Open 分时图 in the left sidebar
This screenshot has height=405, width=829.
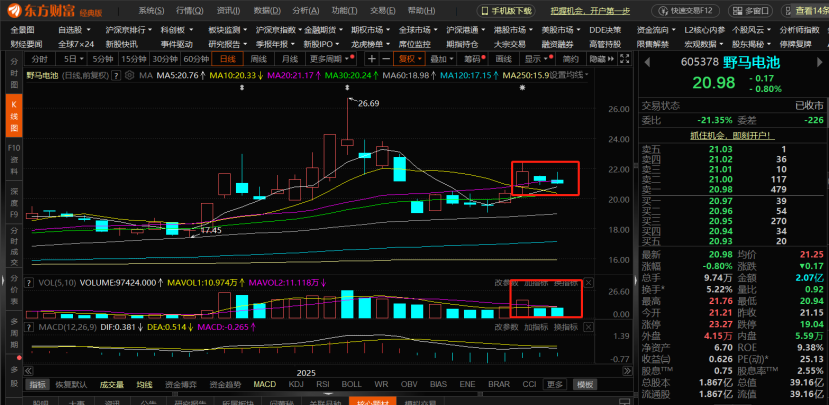14,75
